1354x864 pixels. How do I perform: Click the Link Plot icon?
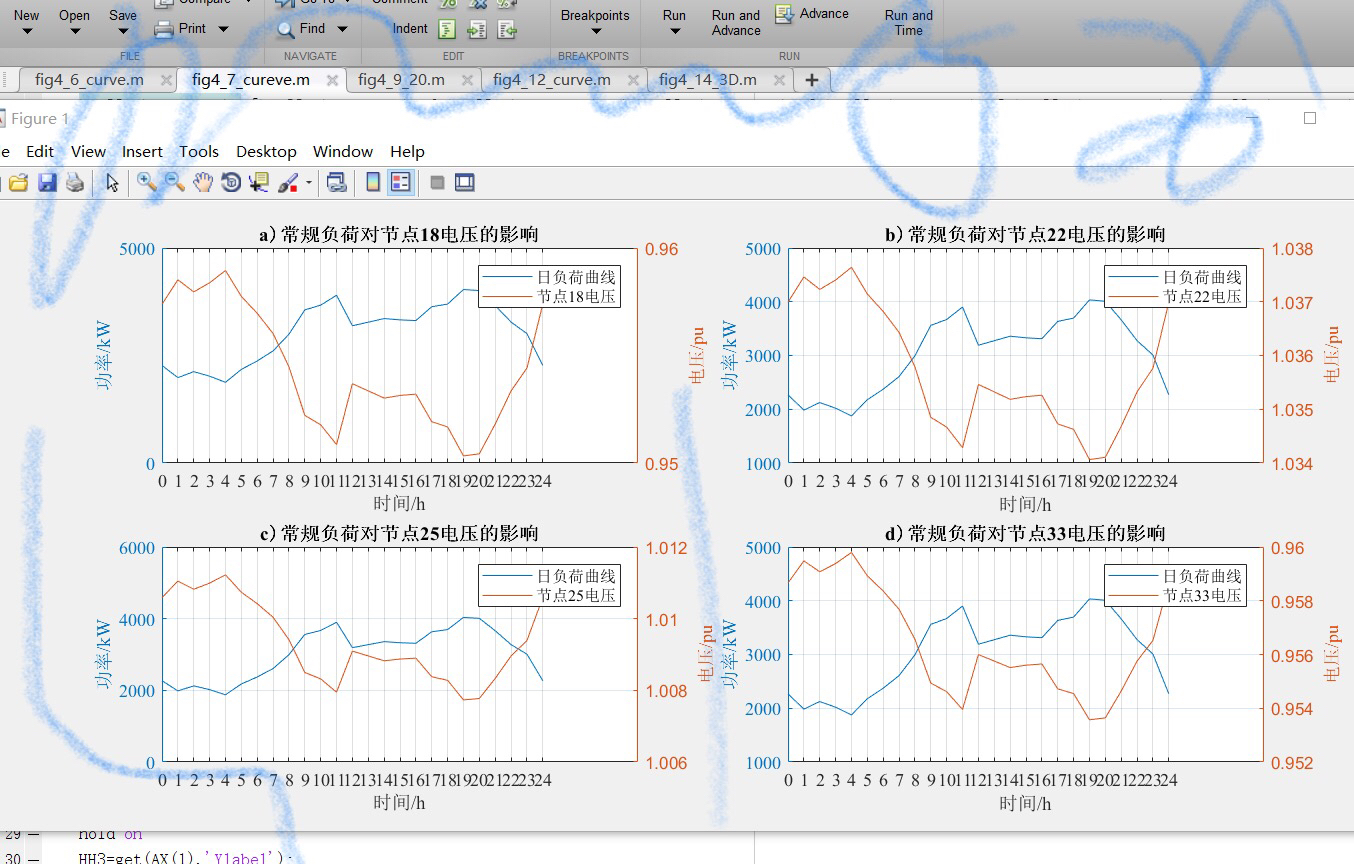pos(335,183)
